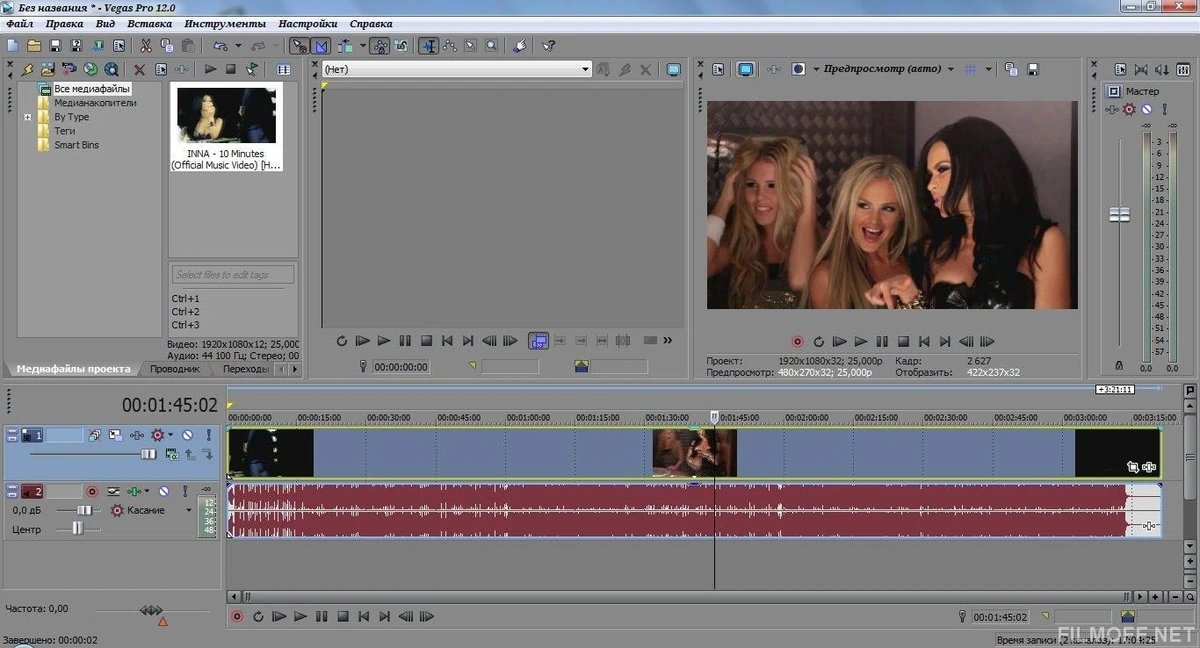Remove selected media with X icon
1200x648 pixels.
point(139,69)
